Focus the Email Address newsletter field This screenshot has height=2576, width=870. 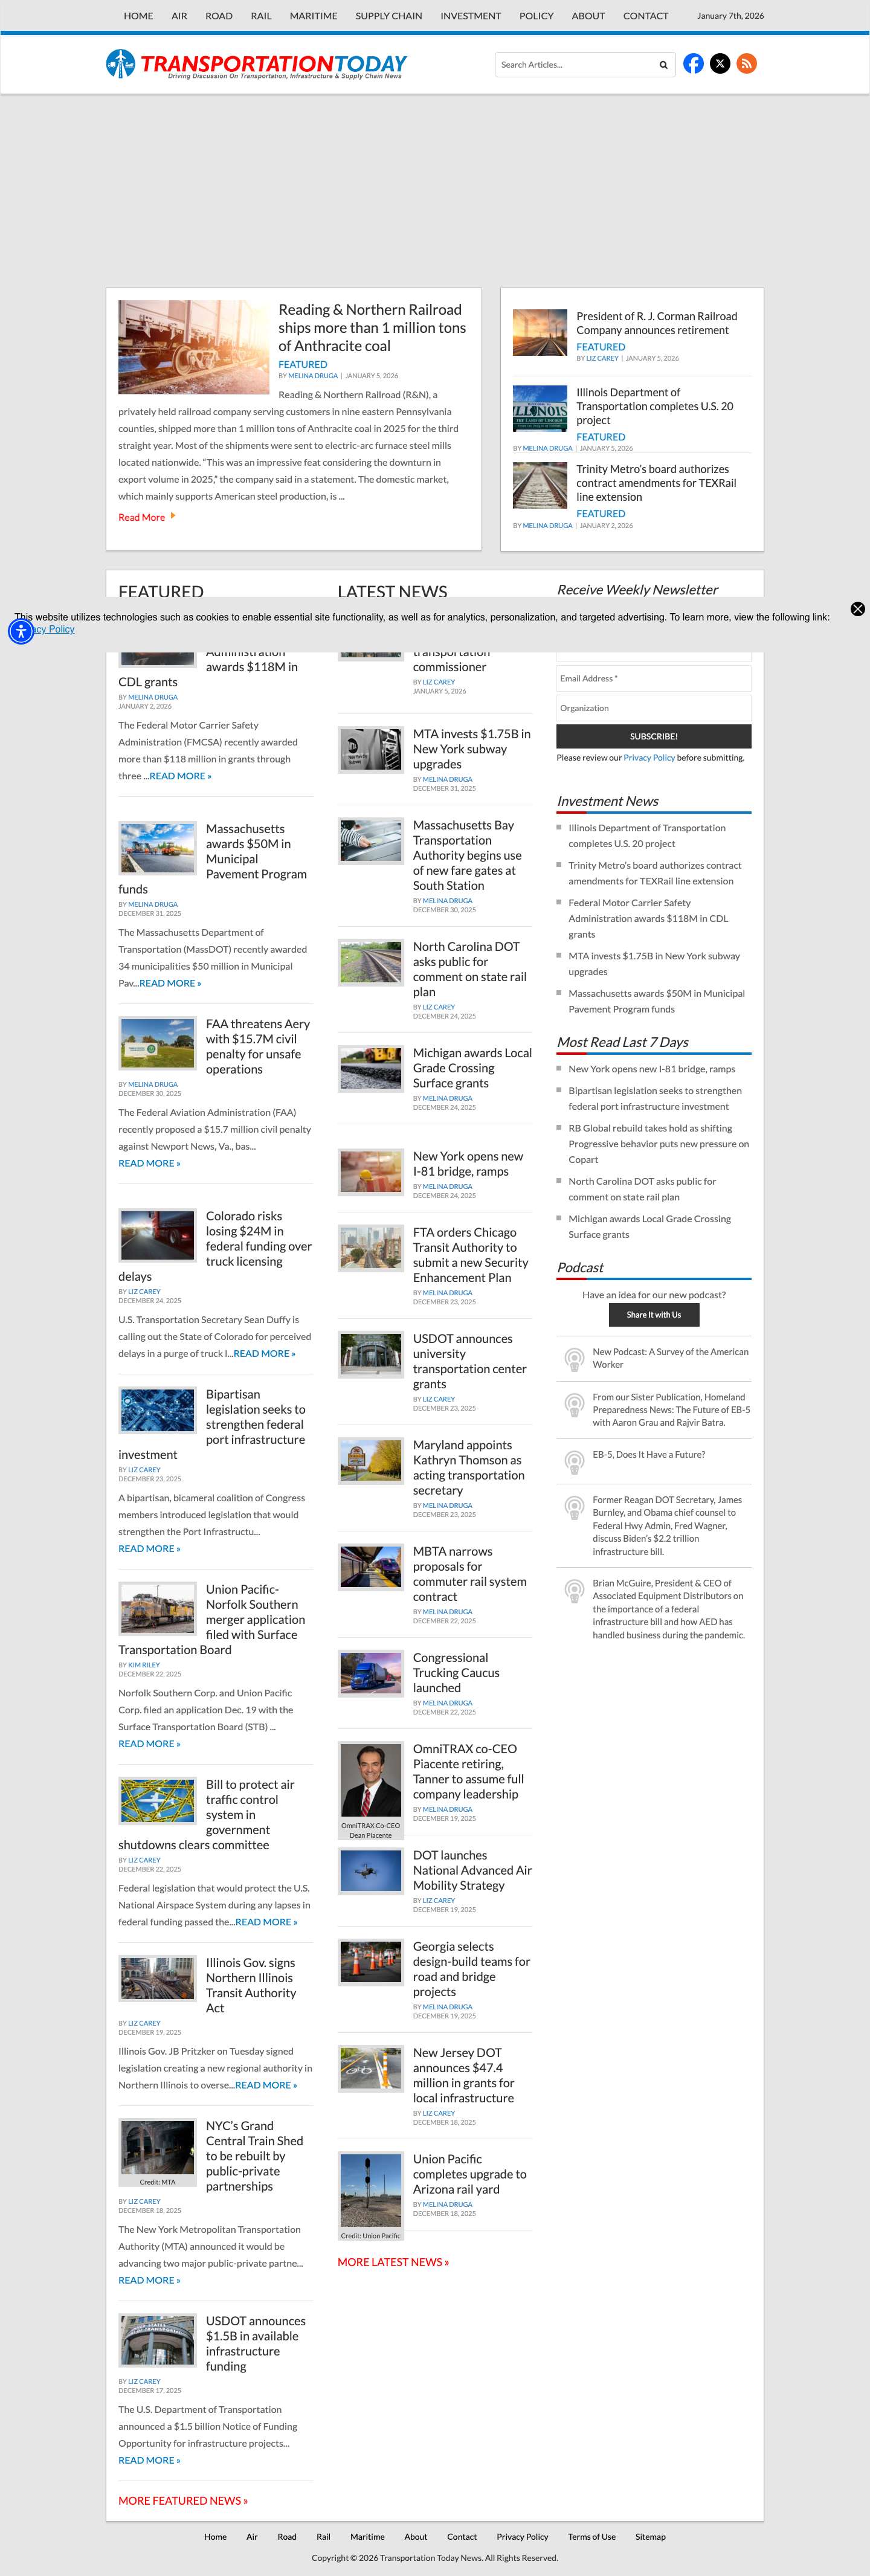[654, 678]
